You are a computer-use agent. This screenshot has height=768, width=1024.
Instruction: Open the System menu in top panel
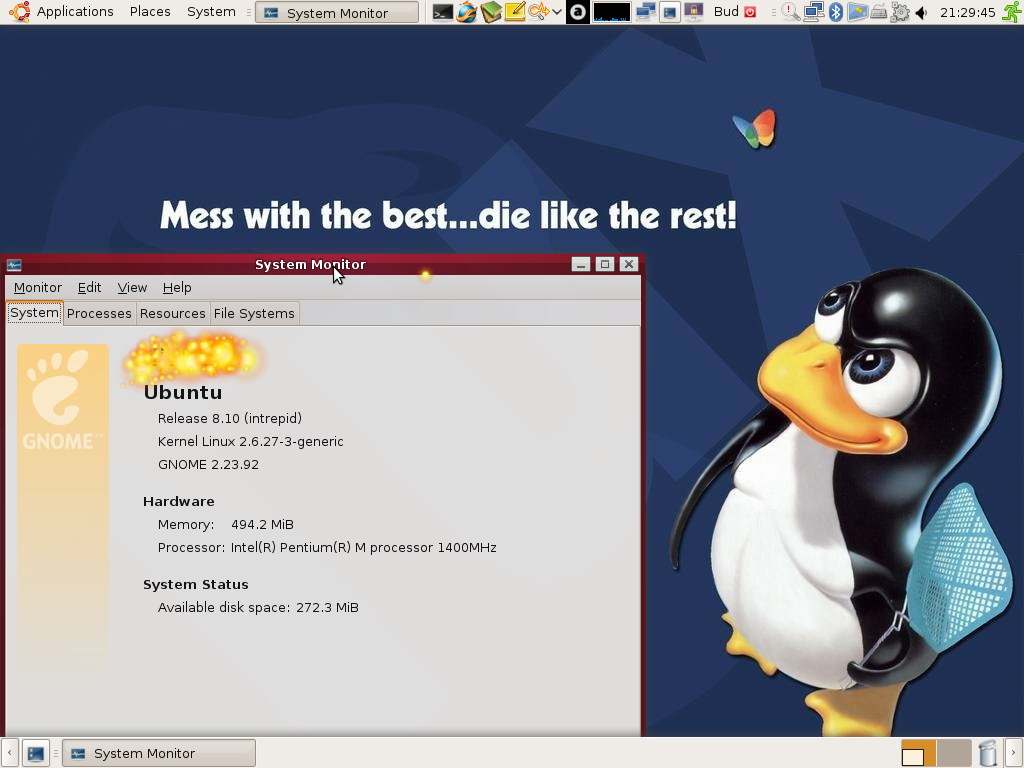click(211, 12)
